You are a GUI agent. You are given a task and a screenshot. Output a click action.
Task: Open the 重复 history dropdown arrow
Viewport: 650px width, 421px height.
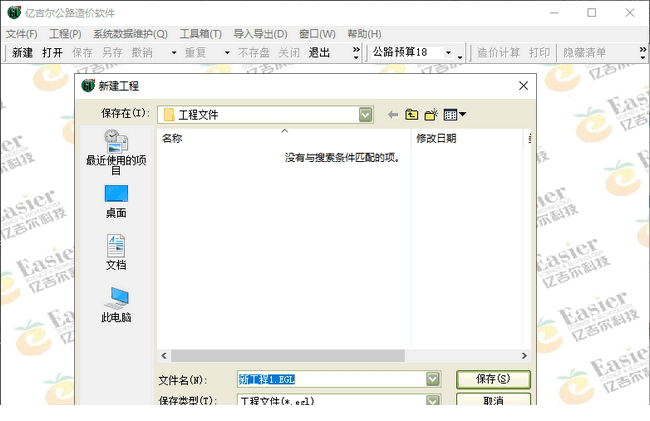(227, 53)
